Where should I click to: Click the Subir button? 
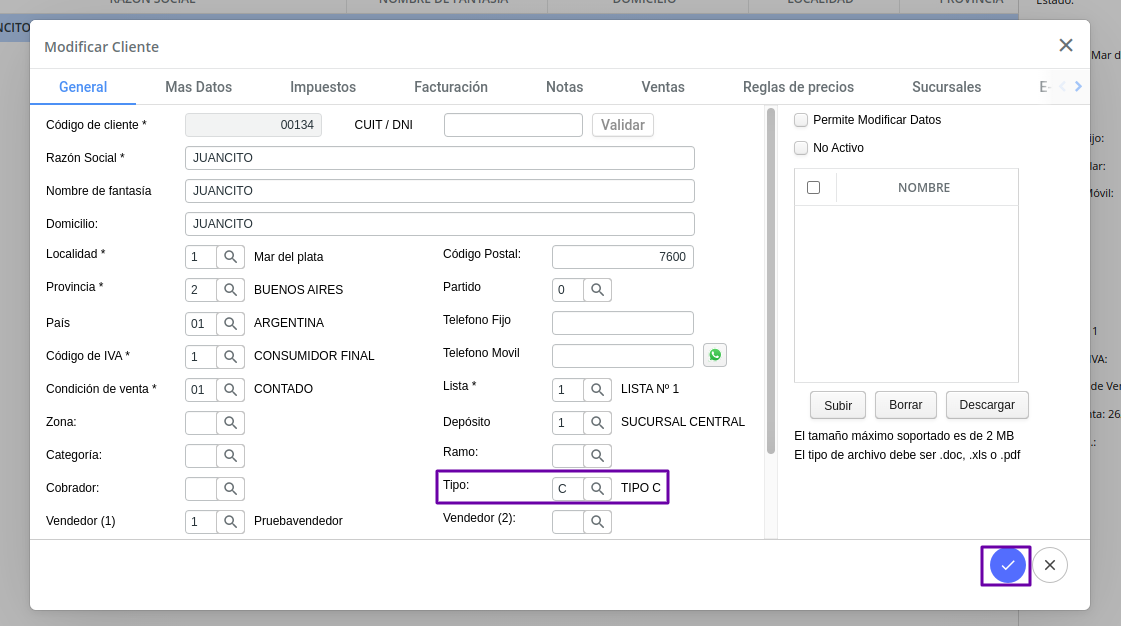838,405
